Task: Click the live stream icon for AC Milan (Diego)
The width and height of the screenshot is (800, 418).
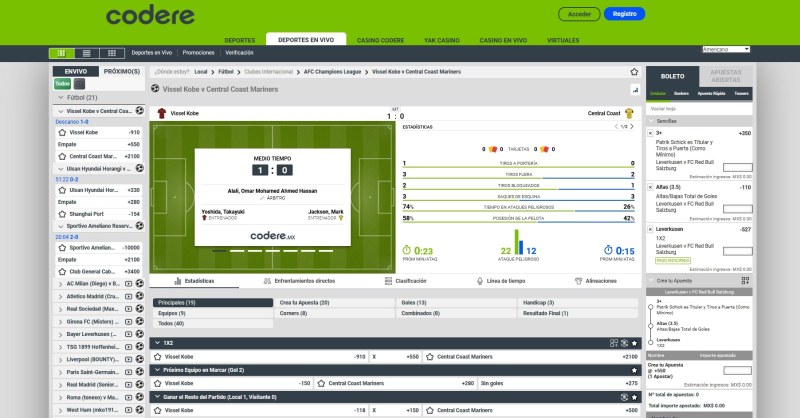Action: coord(129,284)
